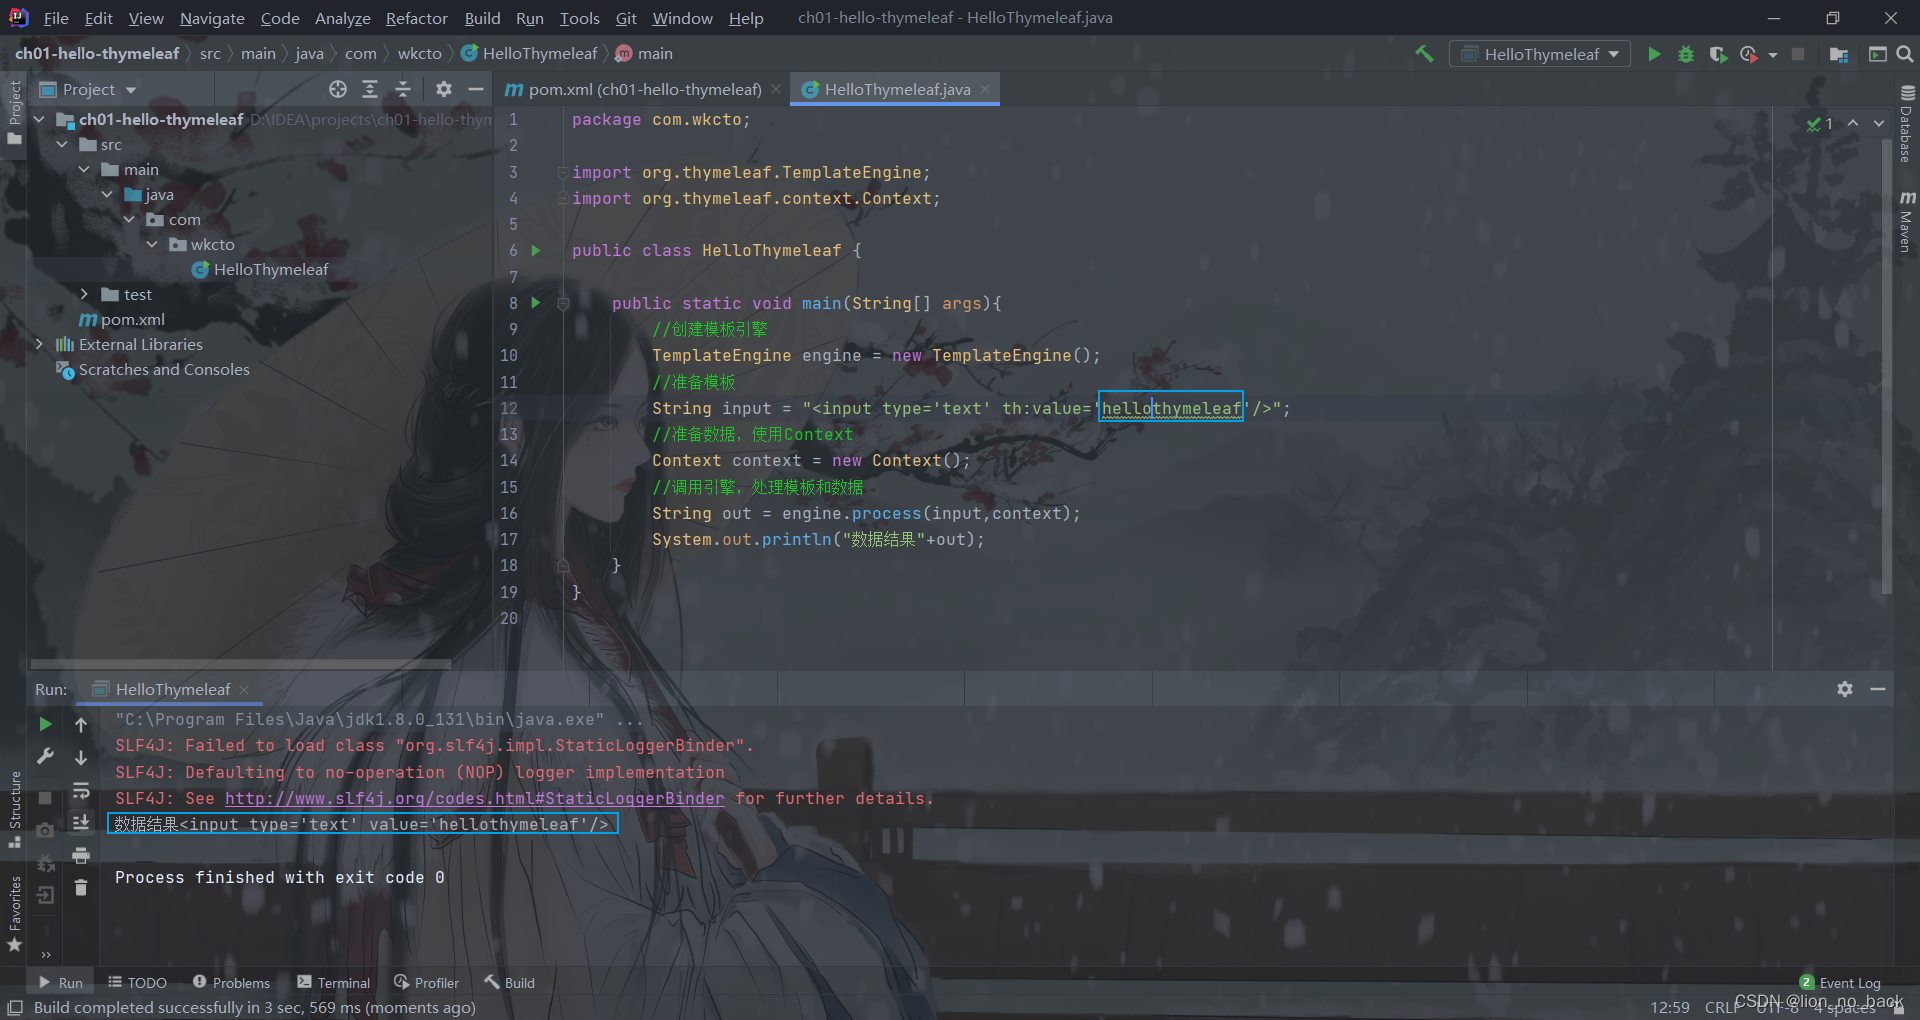The image size is (1920, 1020).
Task: Expand External Libraries node
Action: click(x=40, y=344)
